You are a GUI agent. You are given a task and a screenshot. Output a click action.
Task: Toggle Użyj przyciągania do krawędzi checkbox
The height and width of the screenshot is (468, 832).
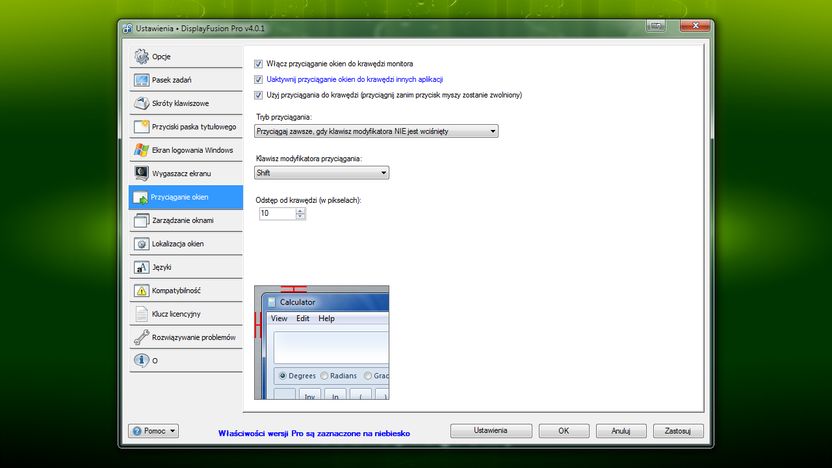click(x=258, y=95)
